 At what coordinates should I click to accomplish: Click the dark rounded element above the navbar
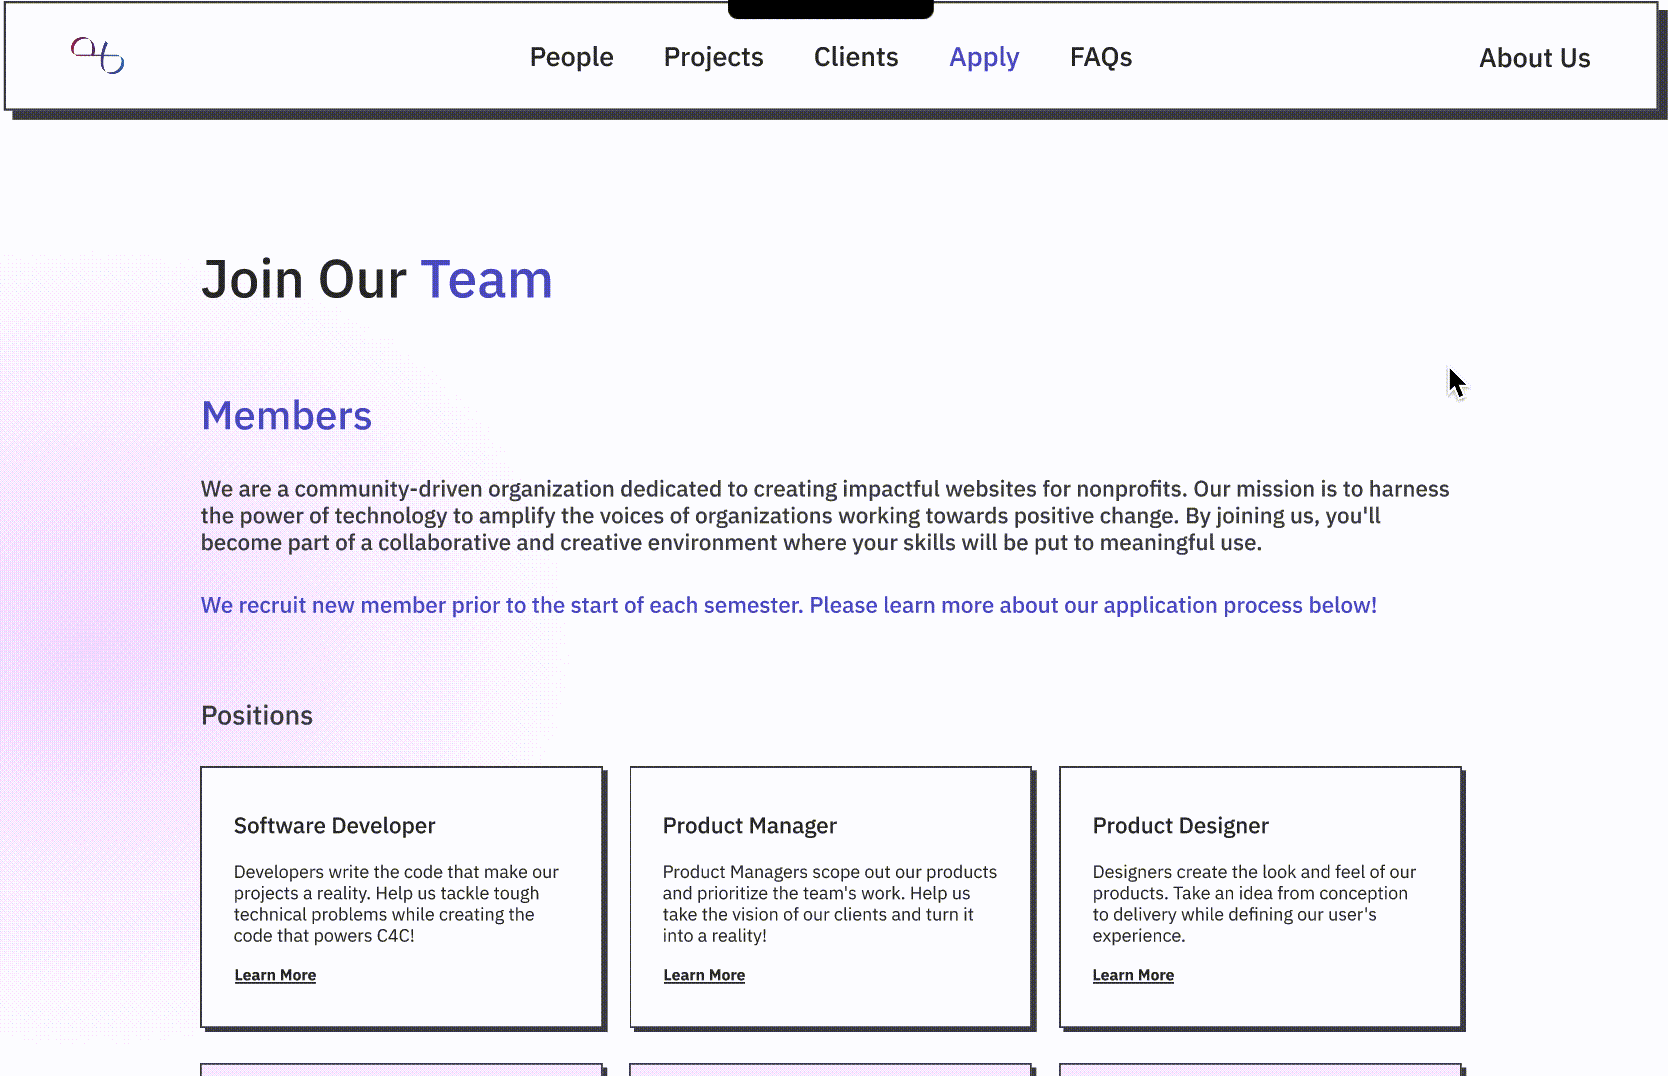[830, 8]
